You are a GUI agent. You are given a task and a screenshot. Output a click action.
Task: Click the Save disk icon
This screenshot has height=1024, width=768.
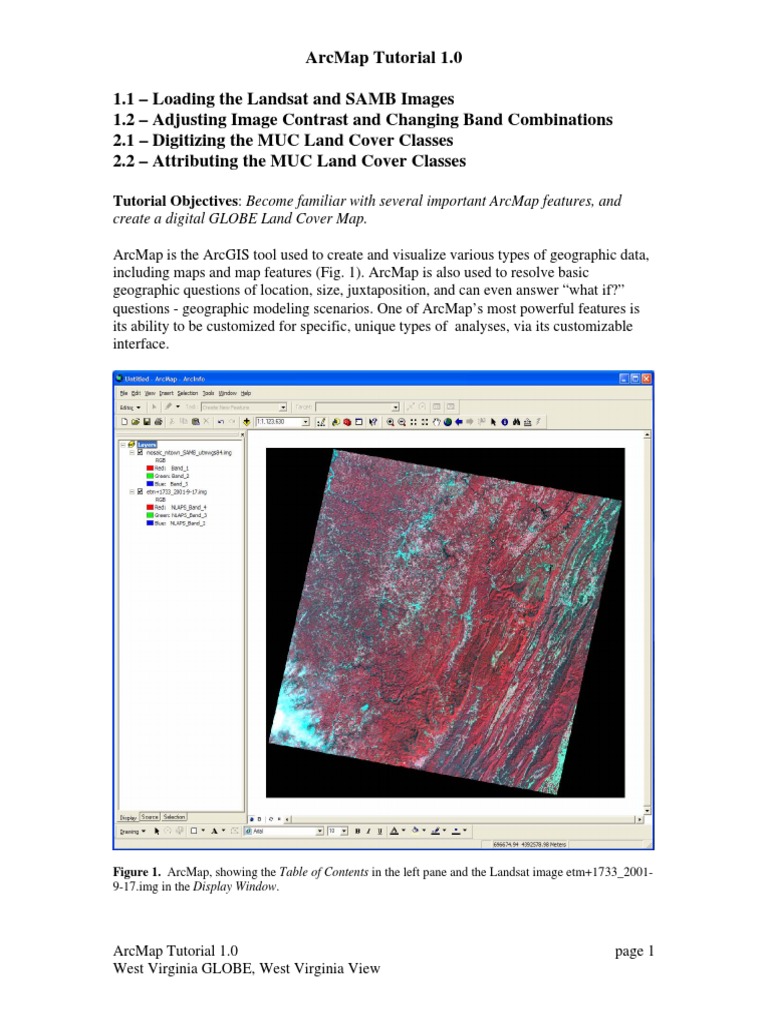[147, 422]
